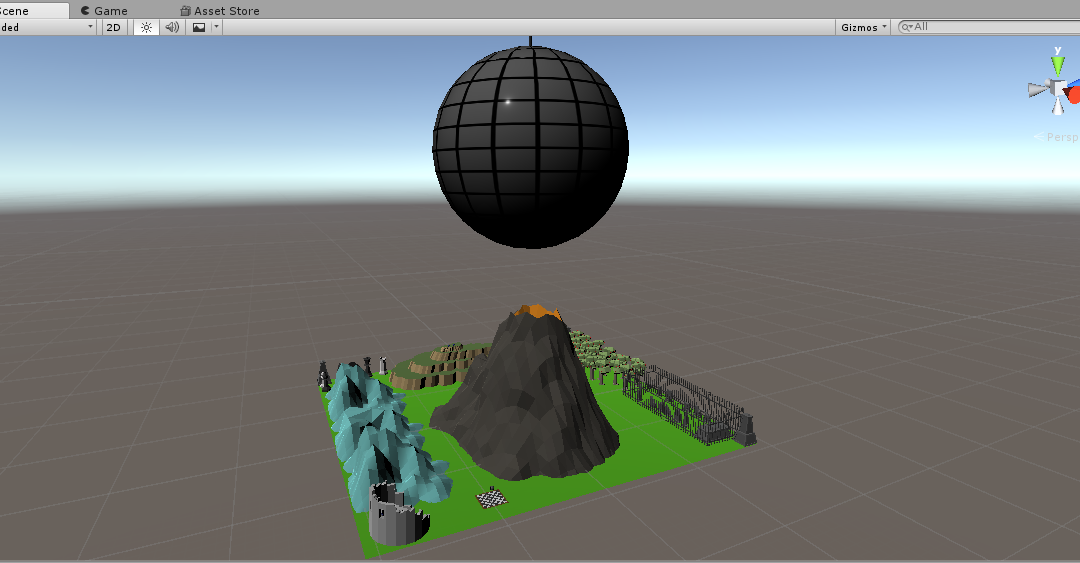Open the Gizmos dropdown
Viewport: 1080px width, 563px height.
(x=863, y=27)
